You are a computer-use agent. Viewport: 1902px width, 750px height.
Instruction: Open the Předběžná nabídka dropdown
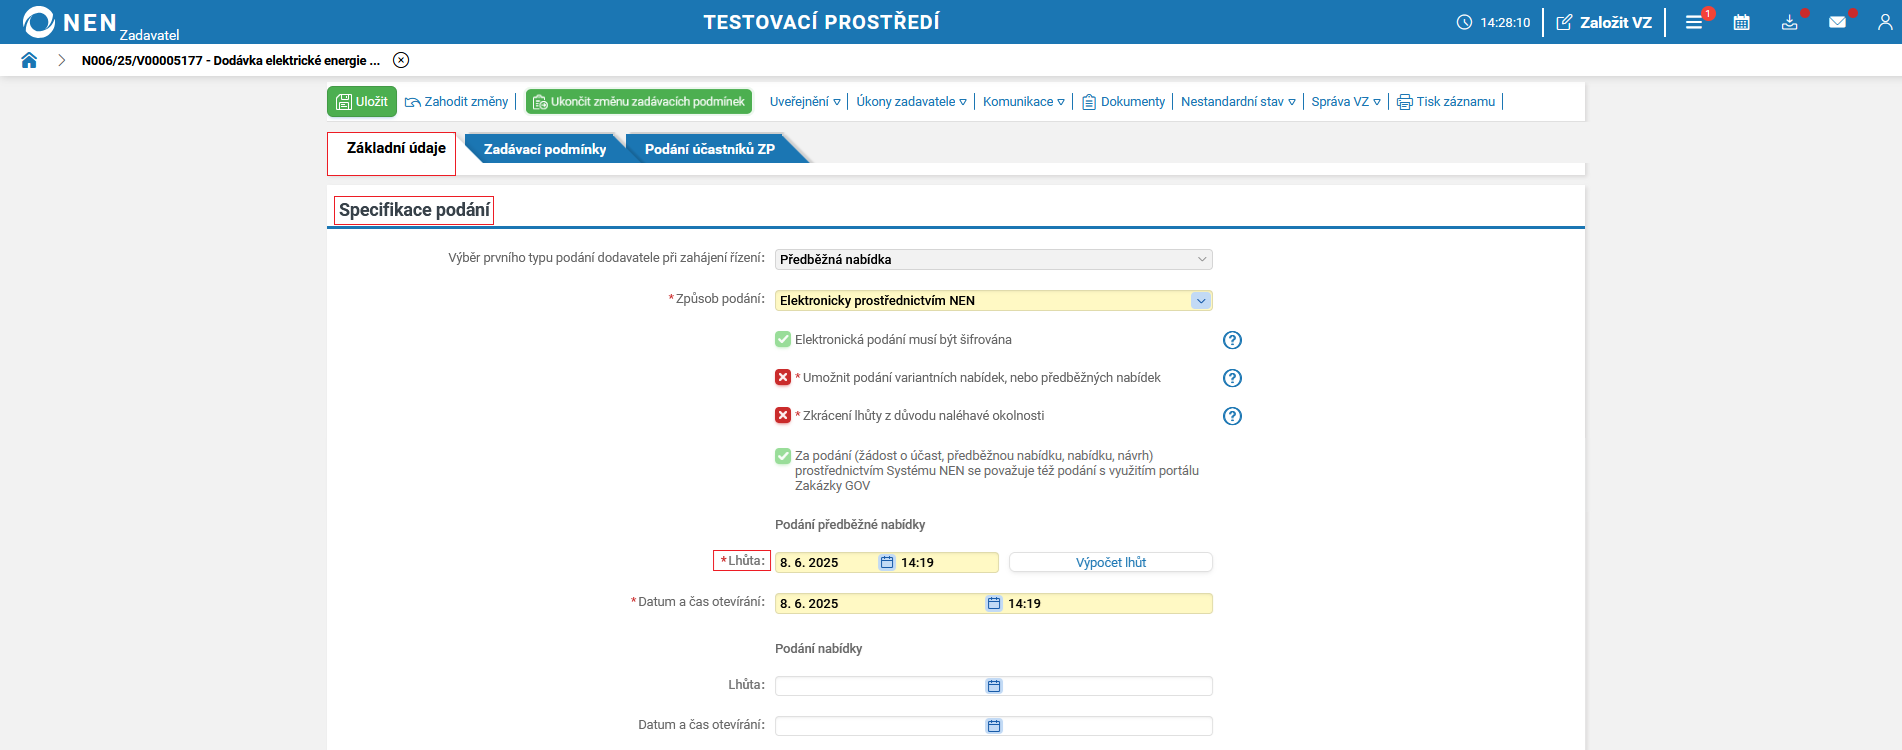pos(994,259)
